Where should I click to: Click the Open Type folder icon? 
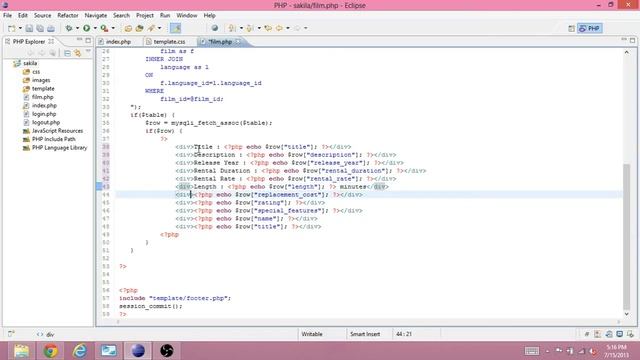(x=128, y=28)
